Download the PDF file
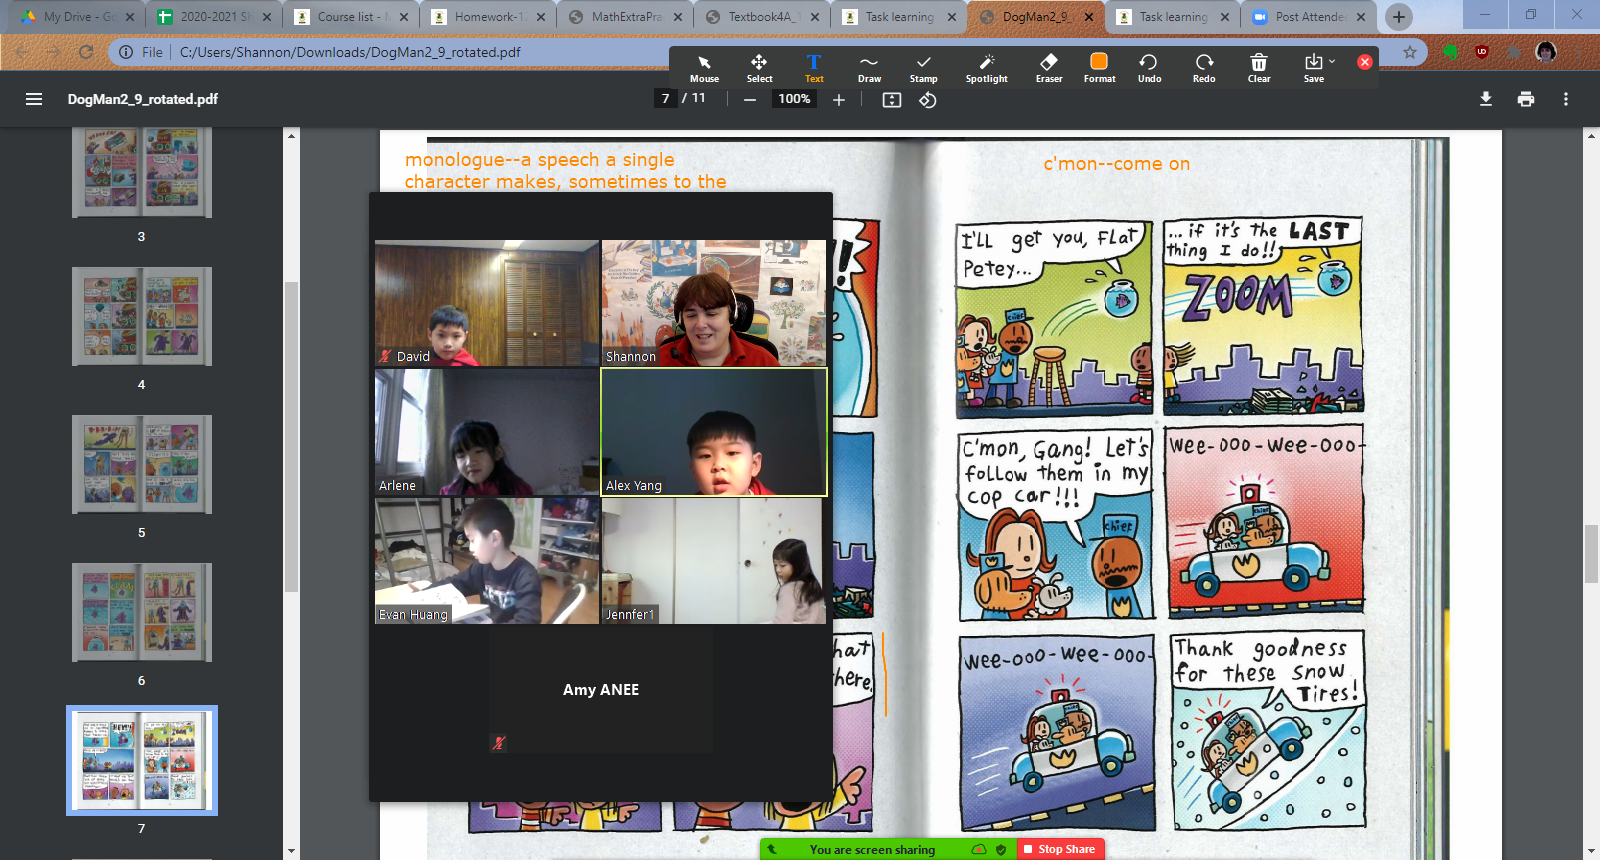The width and height of the screenshot is (1600, 860). tap(1486, 99)
